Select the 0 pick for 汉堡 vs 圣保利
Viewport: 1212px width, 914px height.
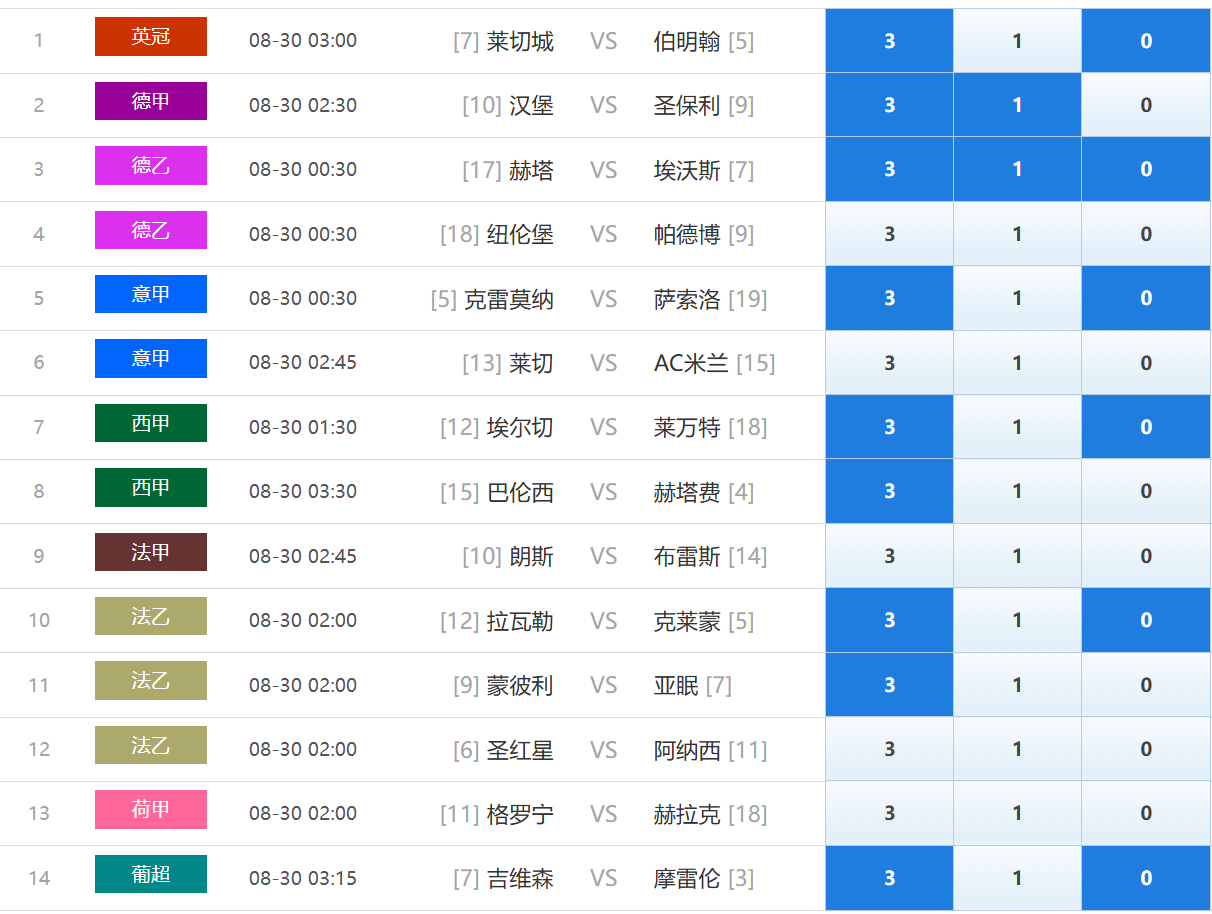pyautogui.click(x=1146, y=105)
